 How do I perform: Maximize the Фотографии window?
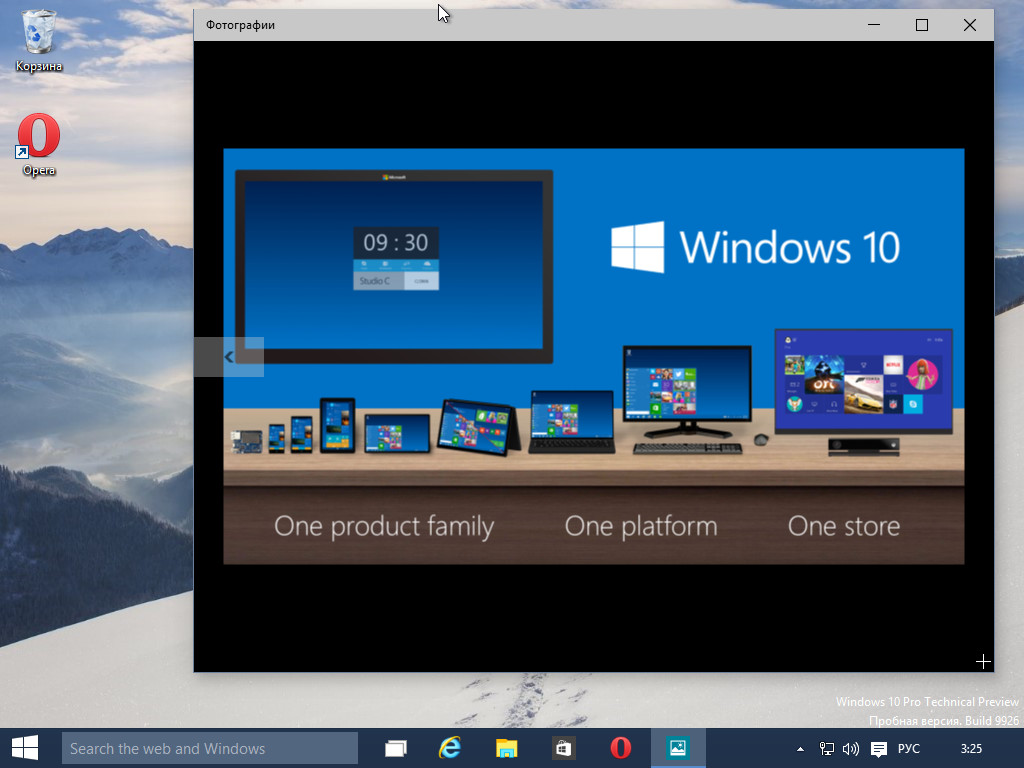pyautogui.click(x=921, y=25)
